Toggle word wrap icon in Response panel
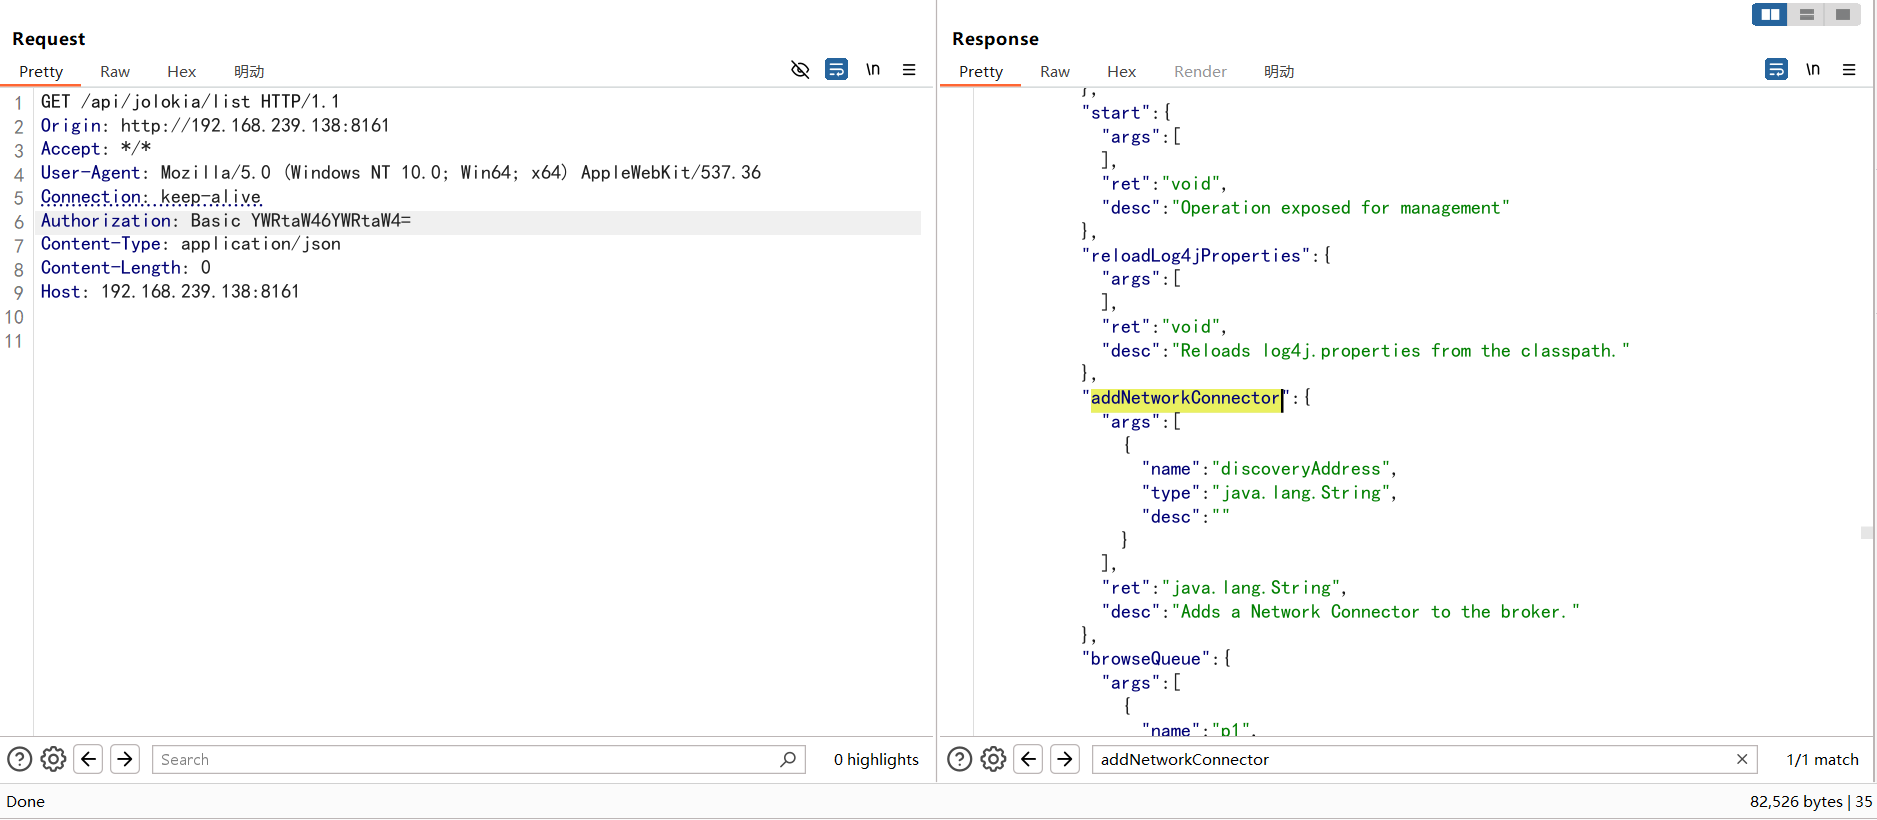The image size is (1877, 820). 1776,69
